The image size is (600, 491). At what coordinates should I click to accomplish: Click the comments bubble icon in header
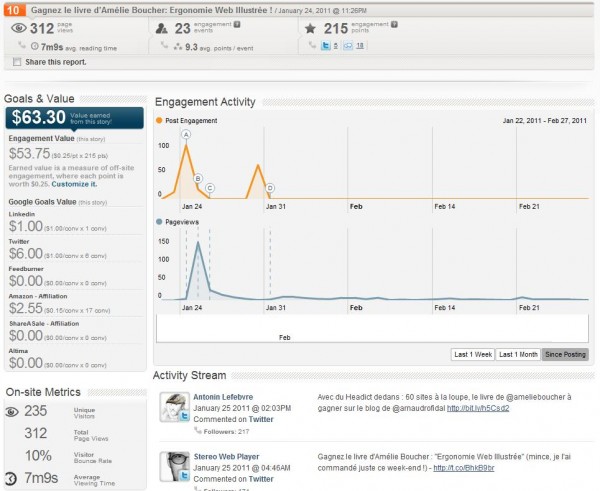pos(348,46)
